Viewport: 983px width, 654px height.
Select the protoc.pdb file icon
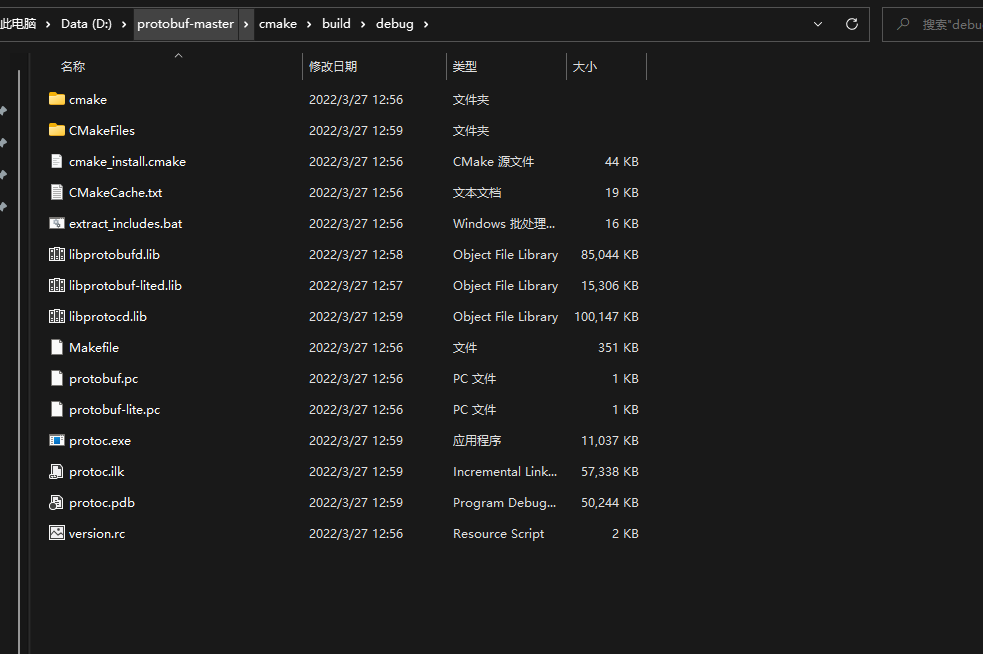pos(56,502)
